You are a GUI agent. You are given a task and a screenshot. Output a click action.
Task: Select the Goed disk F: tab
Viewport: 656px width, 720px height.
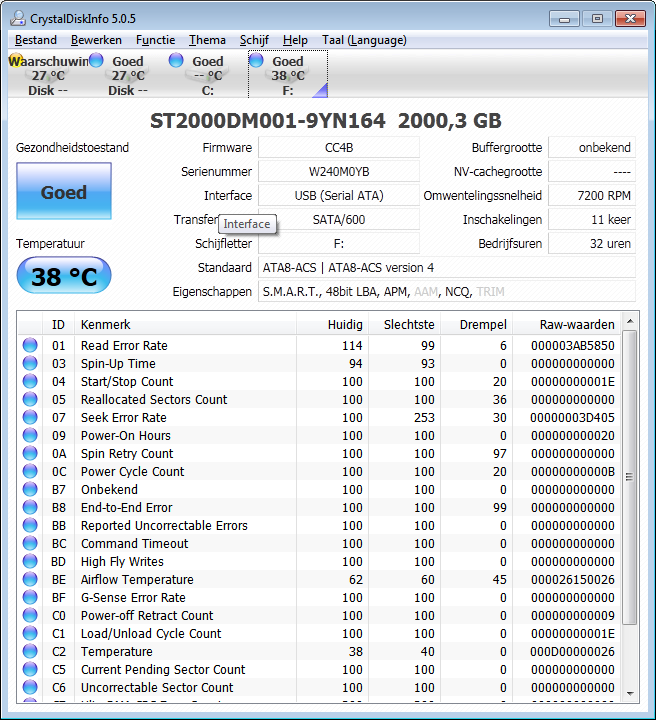288,75
